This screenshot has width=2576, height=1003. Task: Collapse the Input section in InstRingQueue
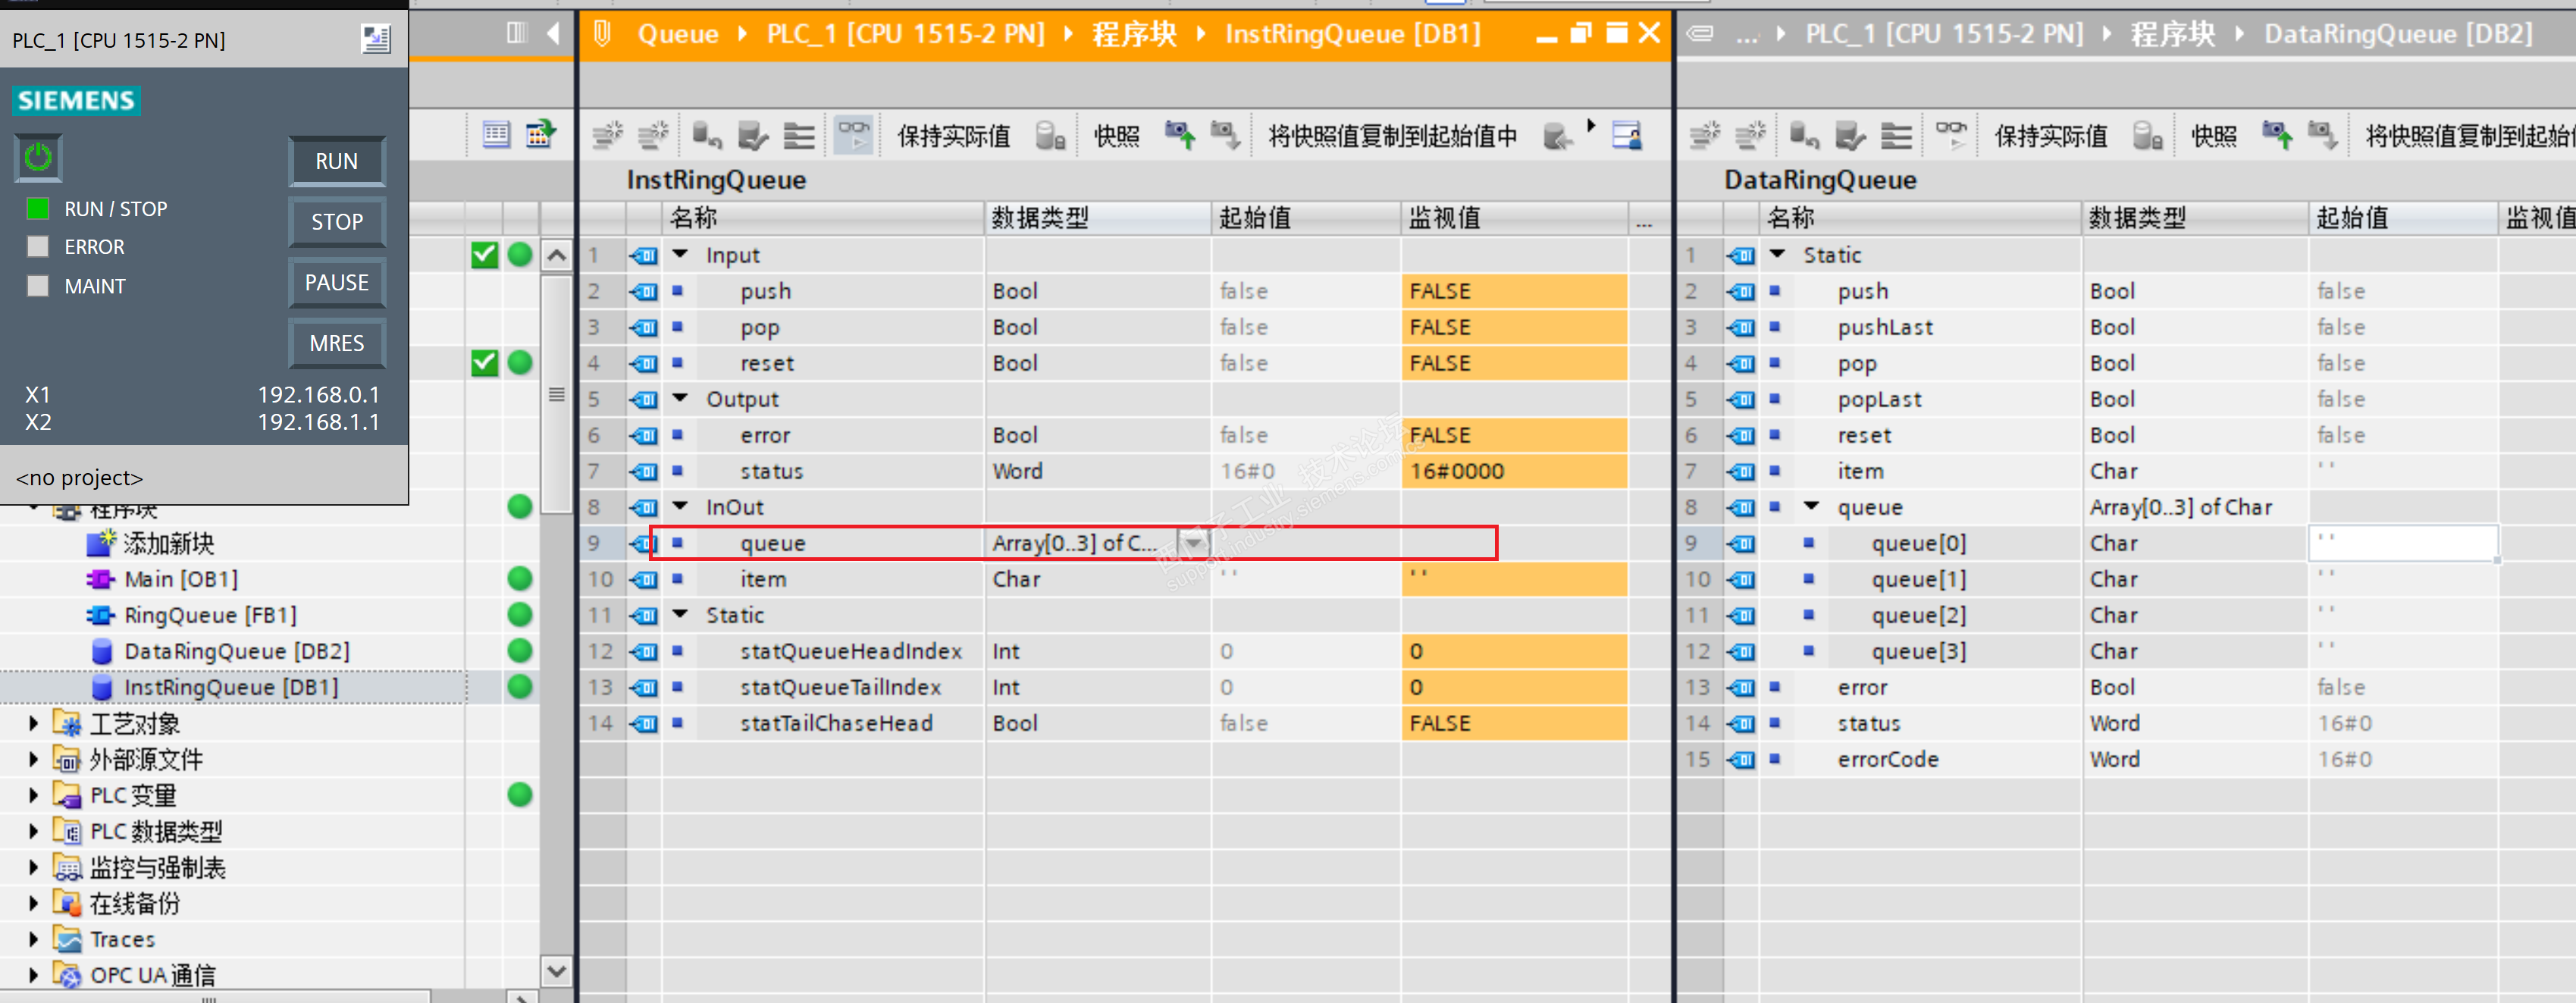(680, 255)
